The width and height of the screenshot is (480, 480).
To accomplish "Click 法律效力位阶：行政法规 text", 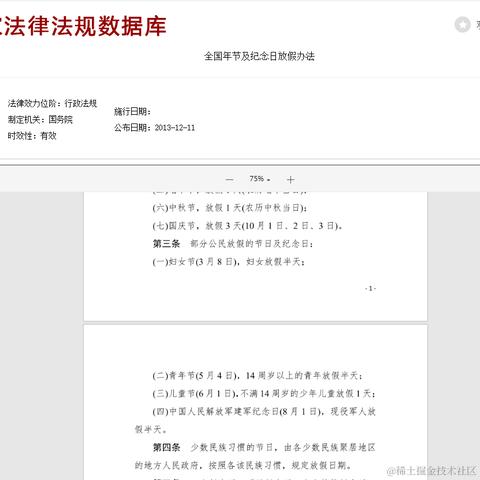I will (52, 103).
